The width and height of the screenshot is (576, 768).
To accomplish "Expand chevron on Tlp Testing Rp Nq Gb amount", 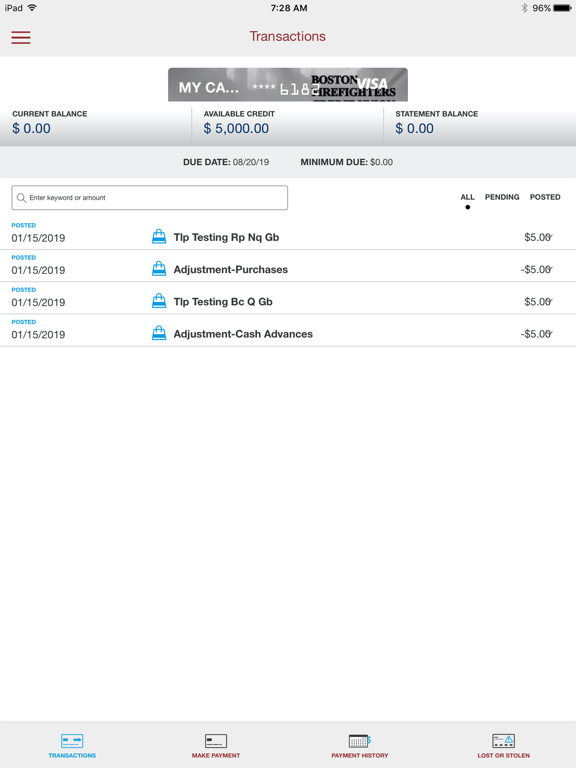I will point(550,238).
